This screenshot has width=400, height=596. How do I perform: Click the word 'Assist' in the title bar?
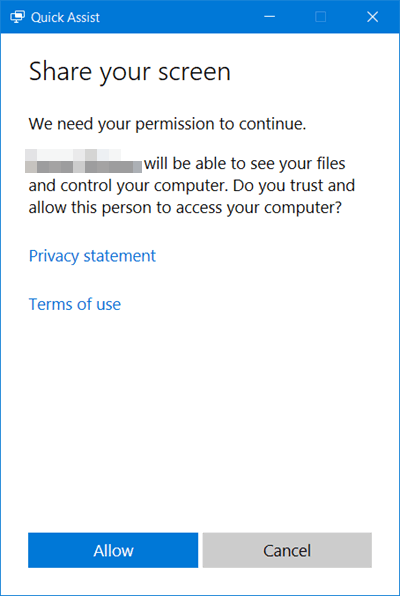[82, 17]
